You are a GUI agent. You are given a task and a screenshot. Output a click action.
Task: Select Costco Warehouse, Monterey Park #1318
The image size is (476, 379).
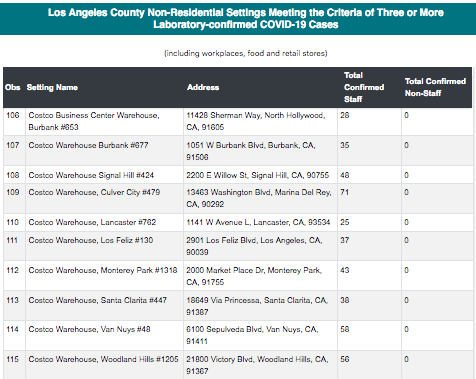click(103, 270)
